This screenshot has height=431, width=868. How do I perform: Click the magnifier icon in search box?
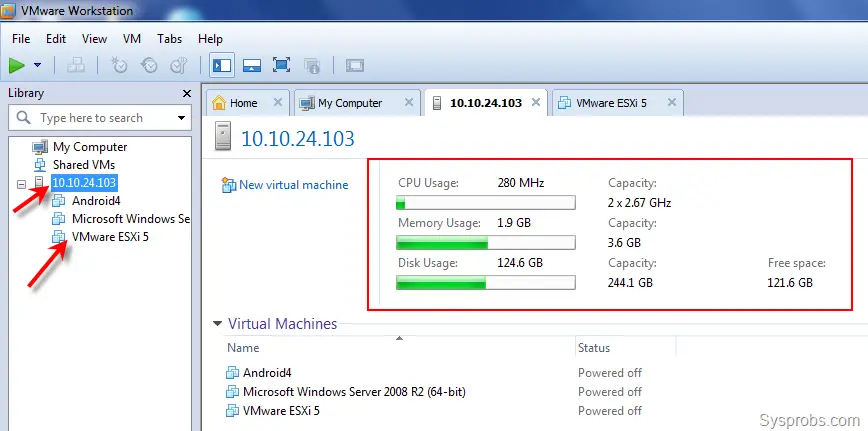pyautogui.click(x=23, y=117)
